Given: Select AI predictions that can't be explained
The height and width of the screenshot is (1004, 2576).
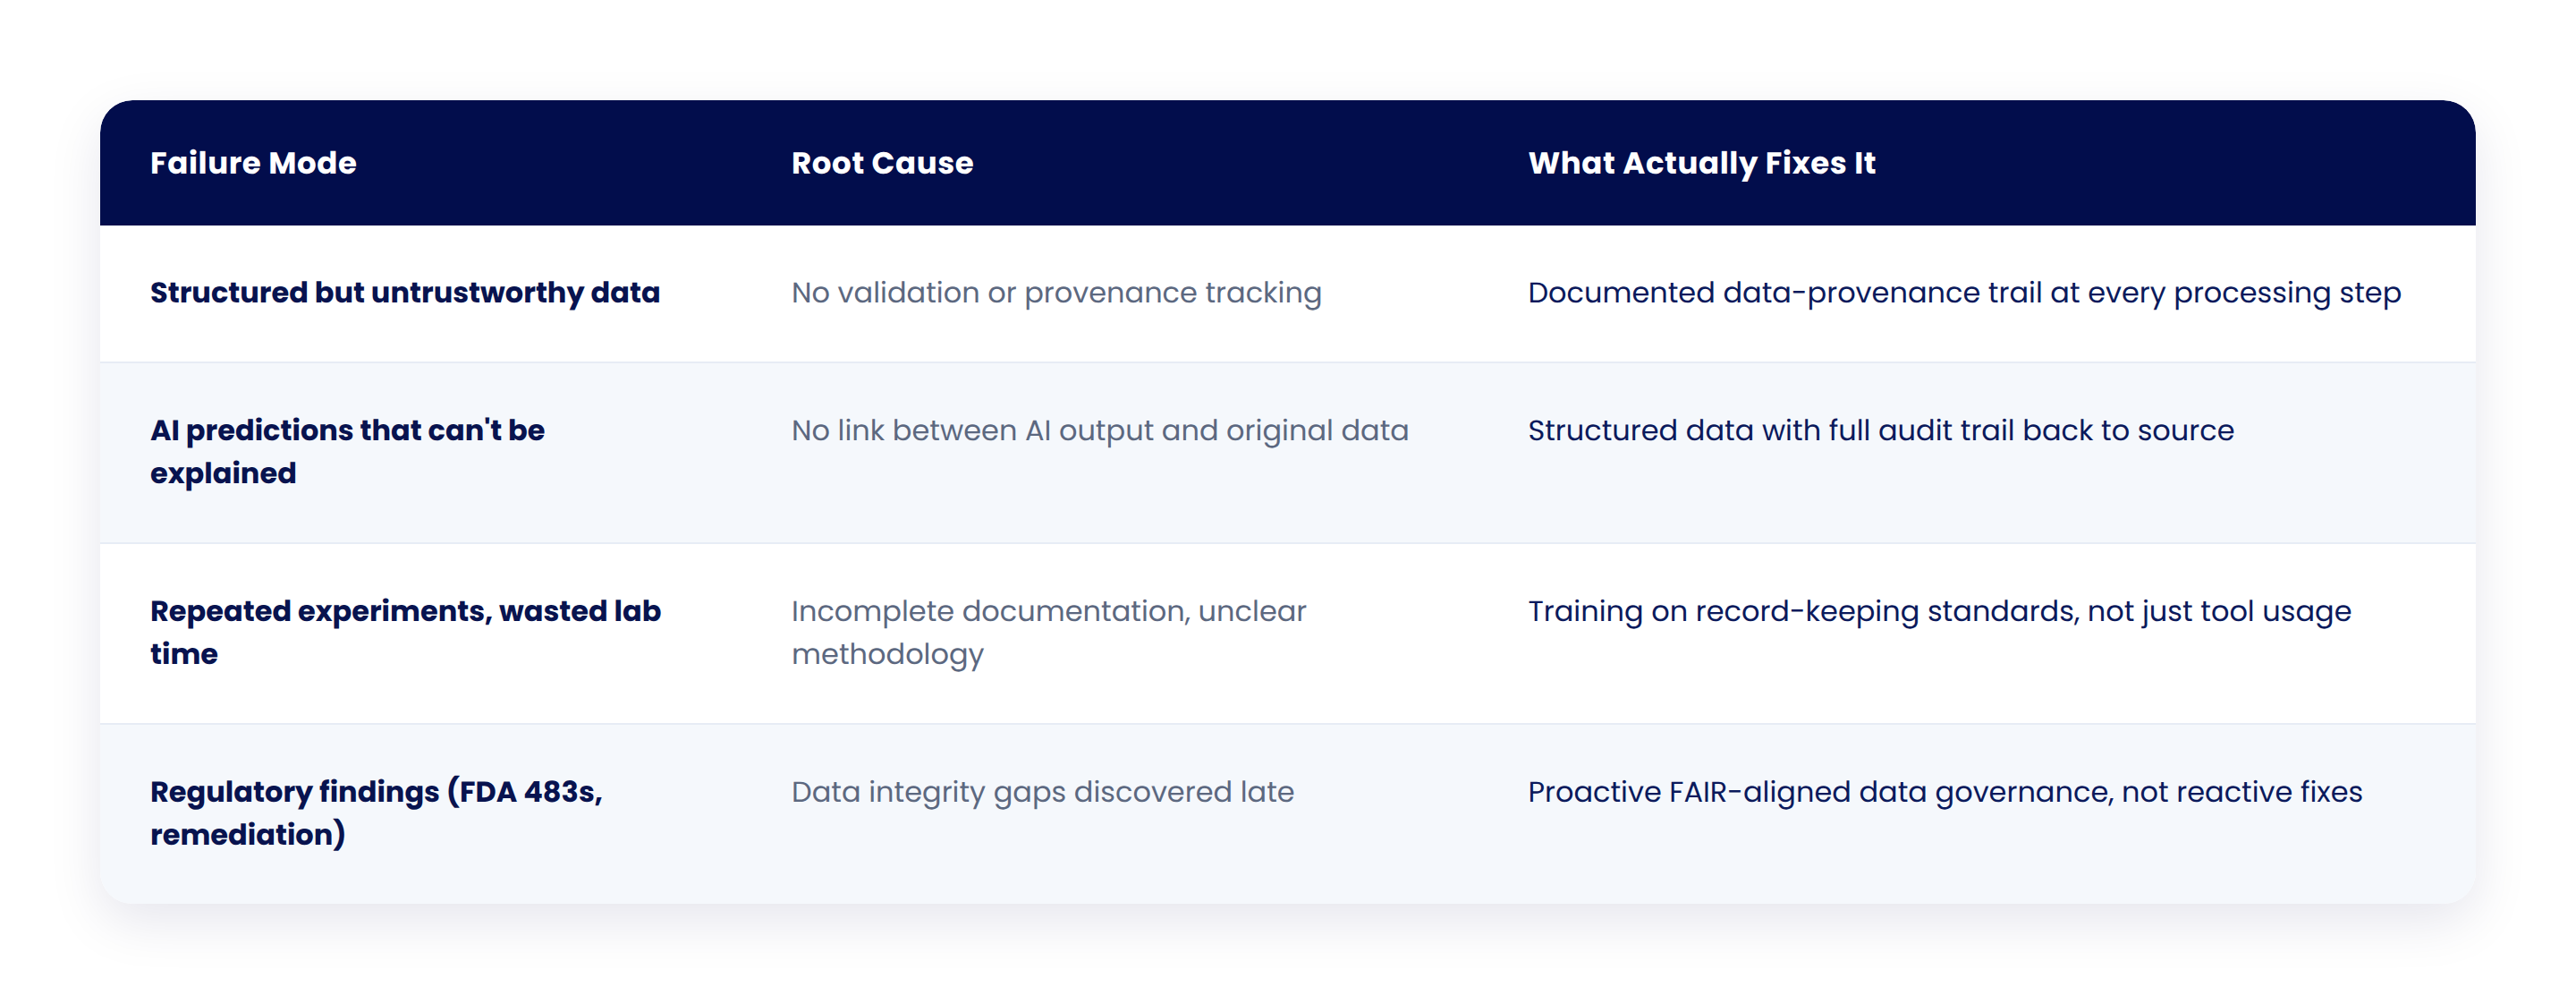Looking at the screenshot, I should [x=347, y=451].
